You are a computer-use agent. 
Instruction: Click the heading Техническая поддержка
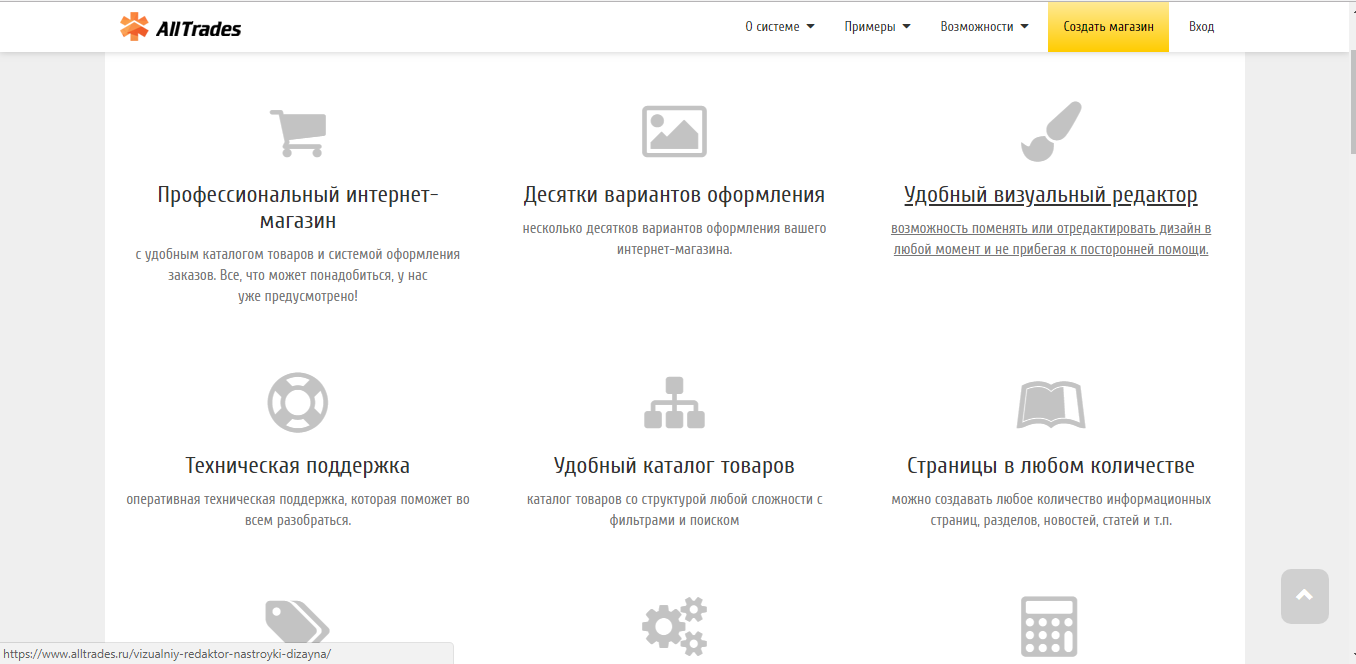(x=296, y=464)
